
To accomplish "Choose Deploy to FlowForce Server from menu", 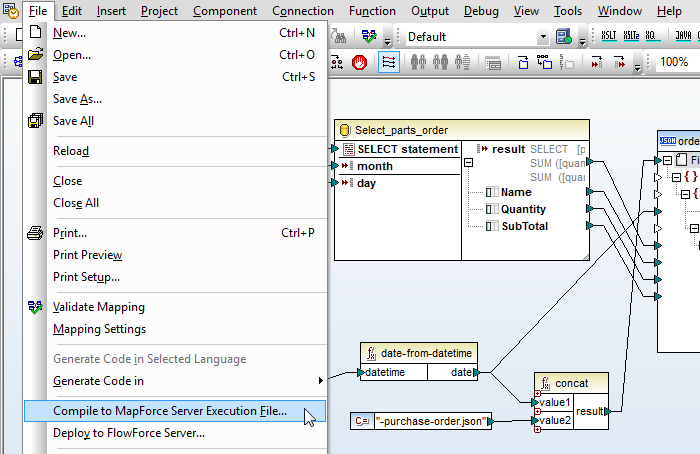I will click(128, 433).
